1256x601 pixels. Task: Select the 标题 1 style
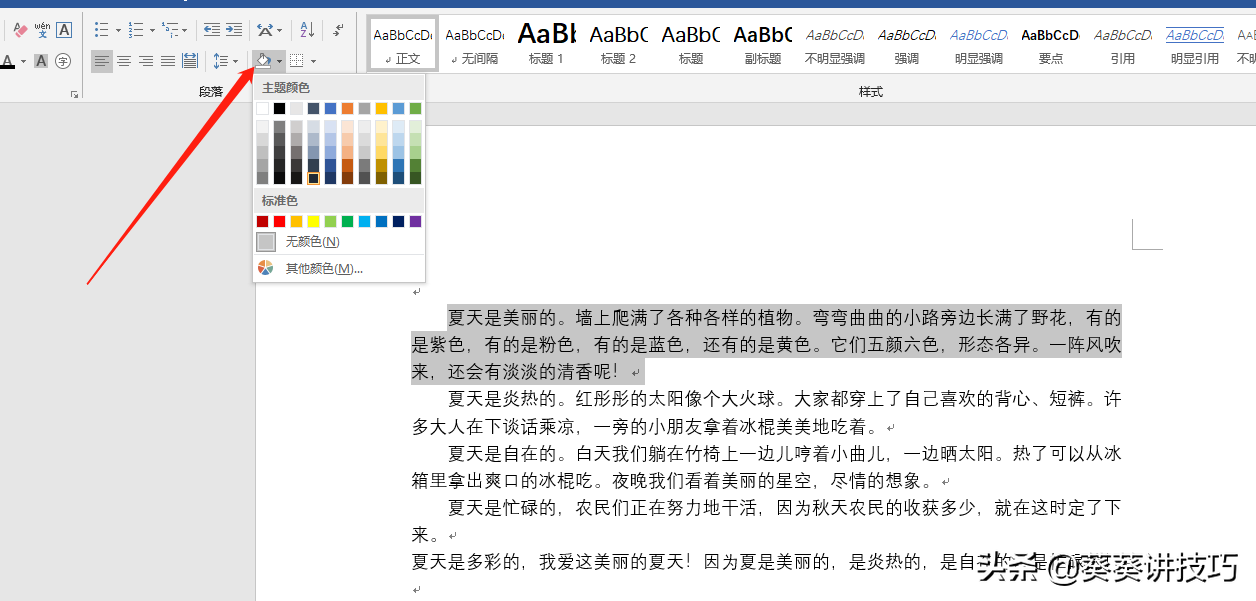pyautogui.click(x=546, y=40)
